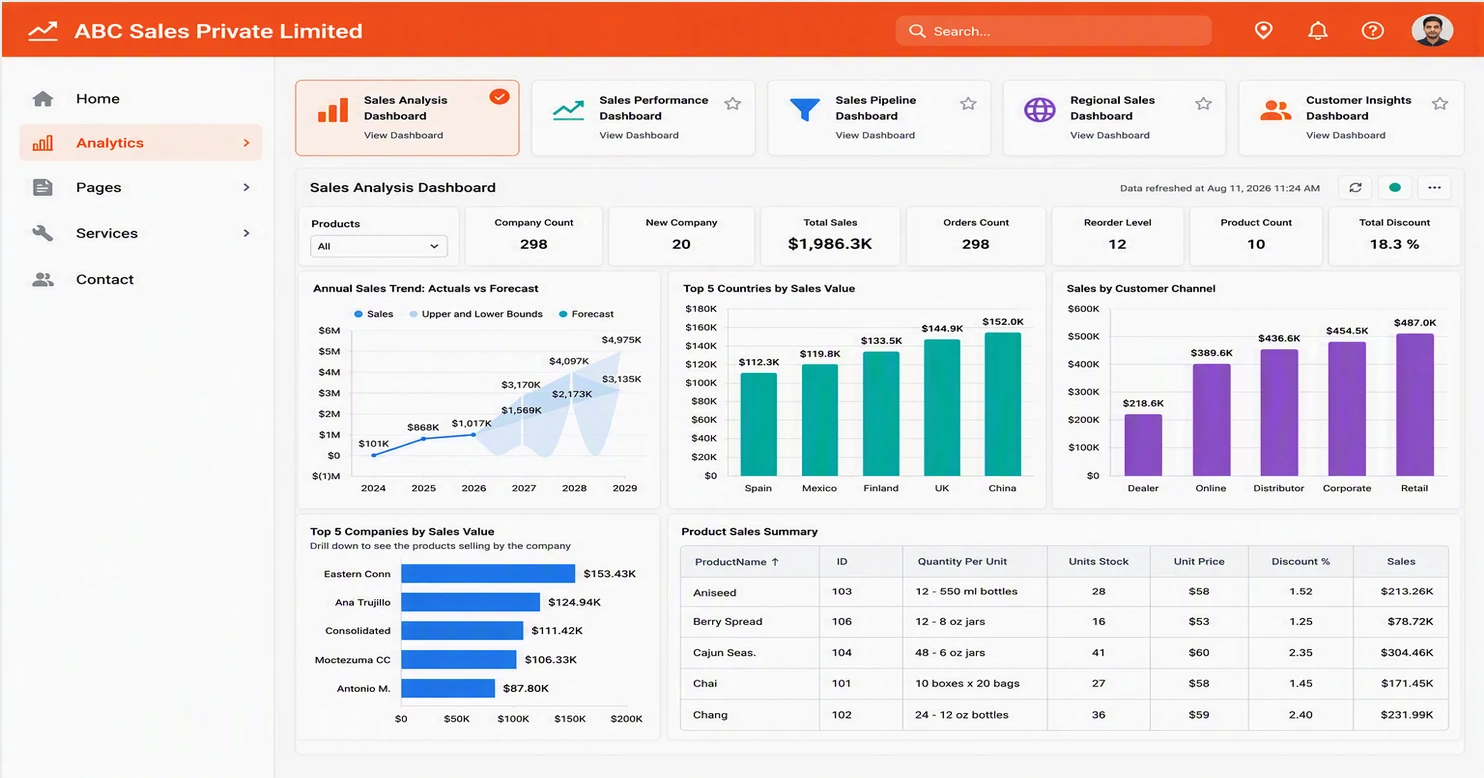The width and height of the screenshot is (1484, 778).
Task: Click the Dealer bar in channel chart
Action: (1143, 445)
